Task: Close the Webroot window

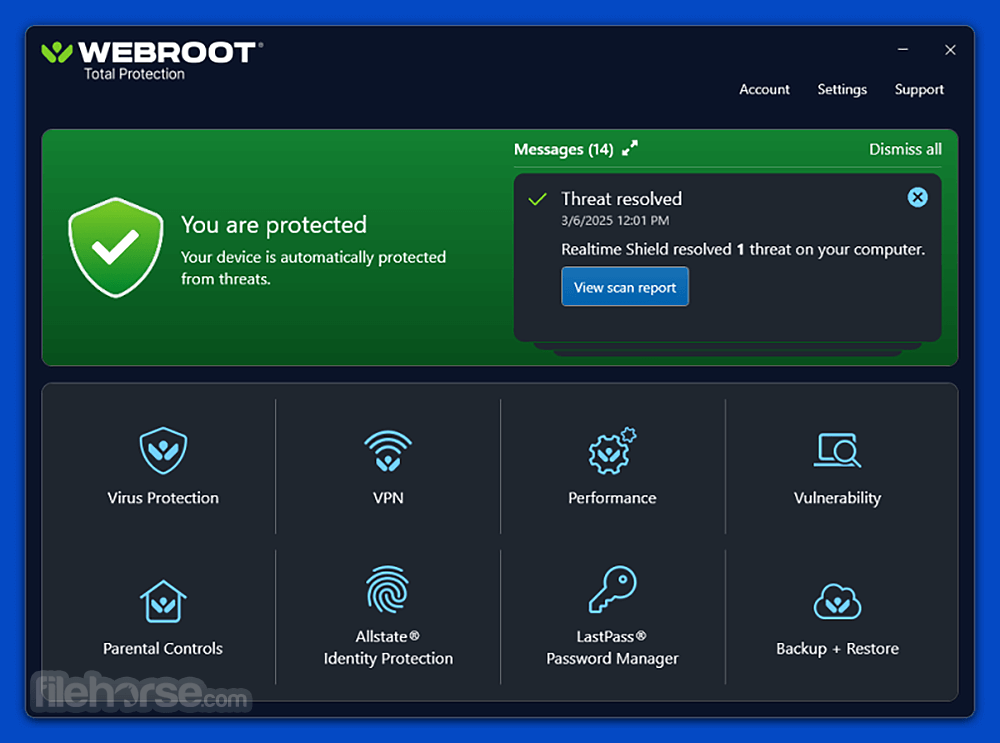Action: pos(950,50)
